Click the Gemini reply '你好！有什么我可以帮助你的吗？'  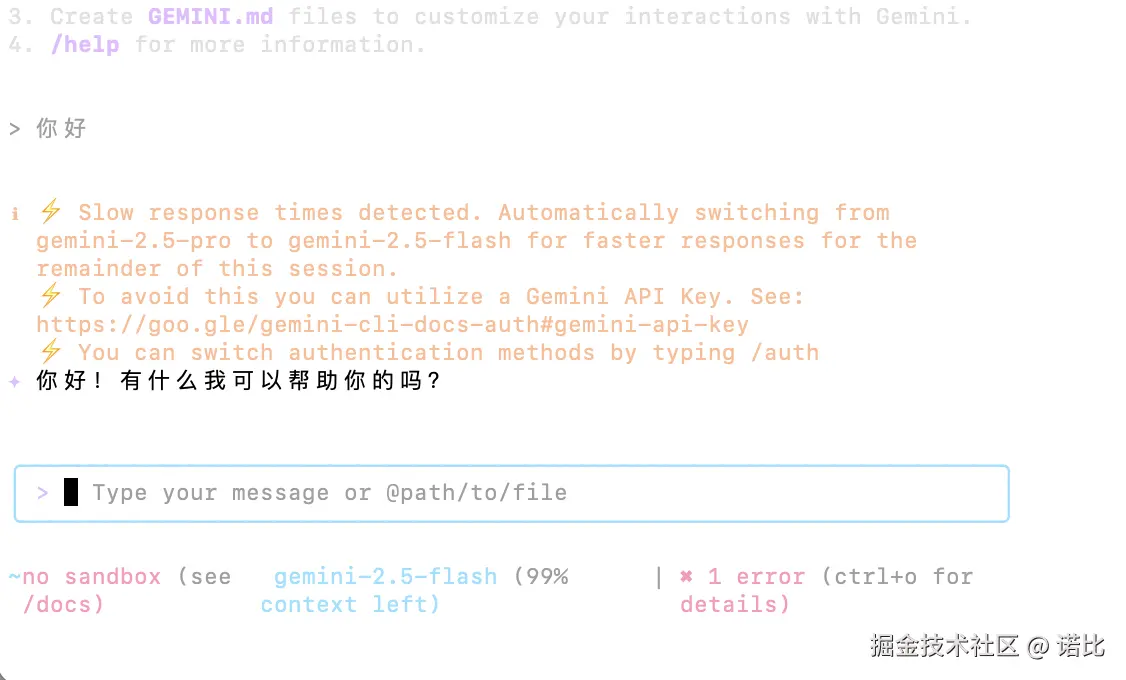238,382
